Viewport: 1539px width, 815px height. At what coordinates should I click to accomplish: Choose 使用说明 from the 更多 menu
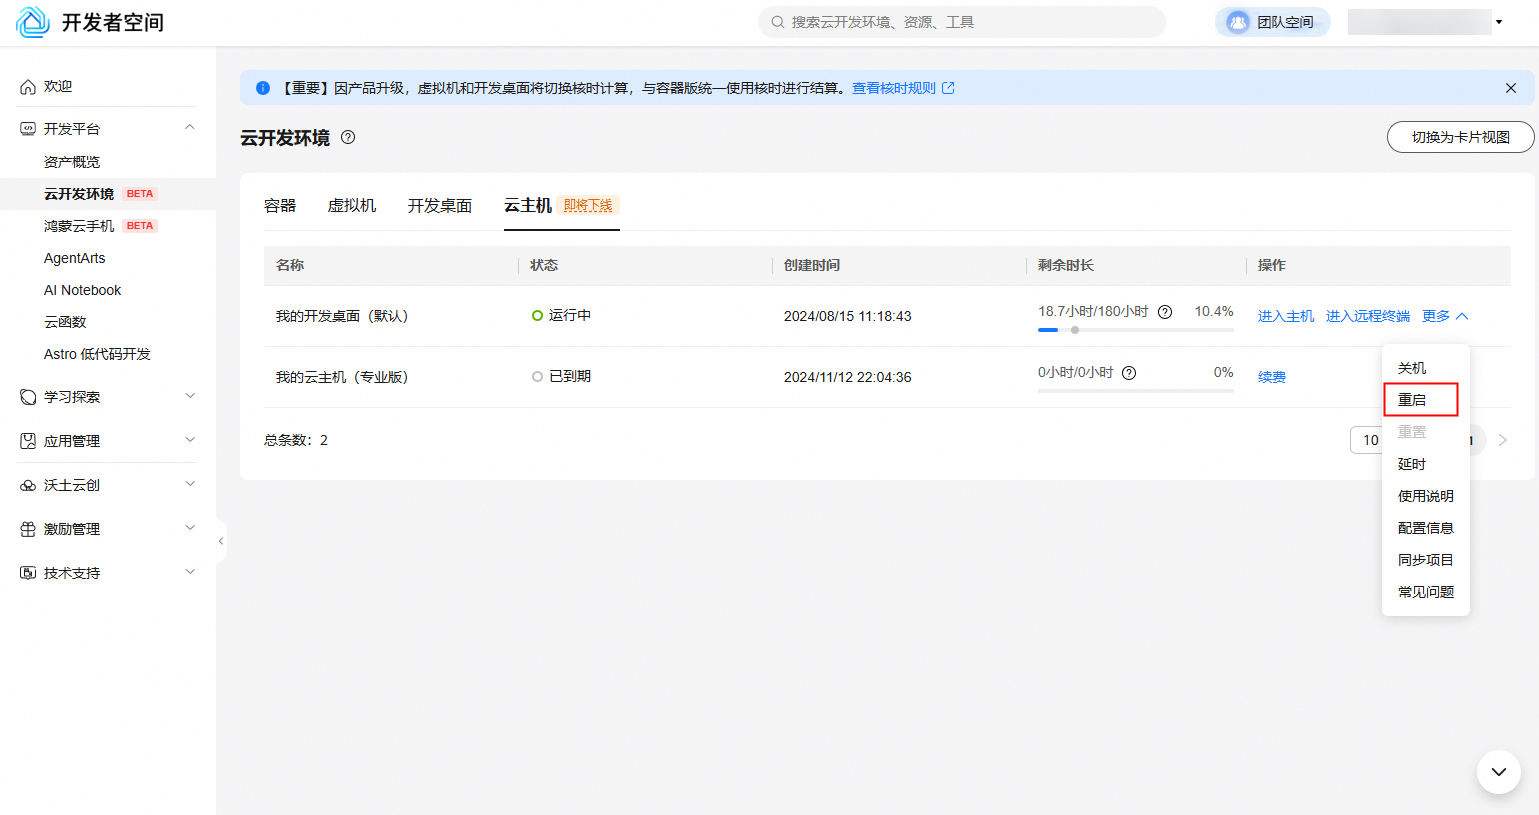1426,496
